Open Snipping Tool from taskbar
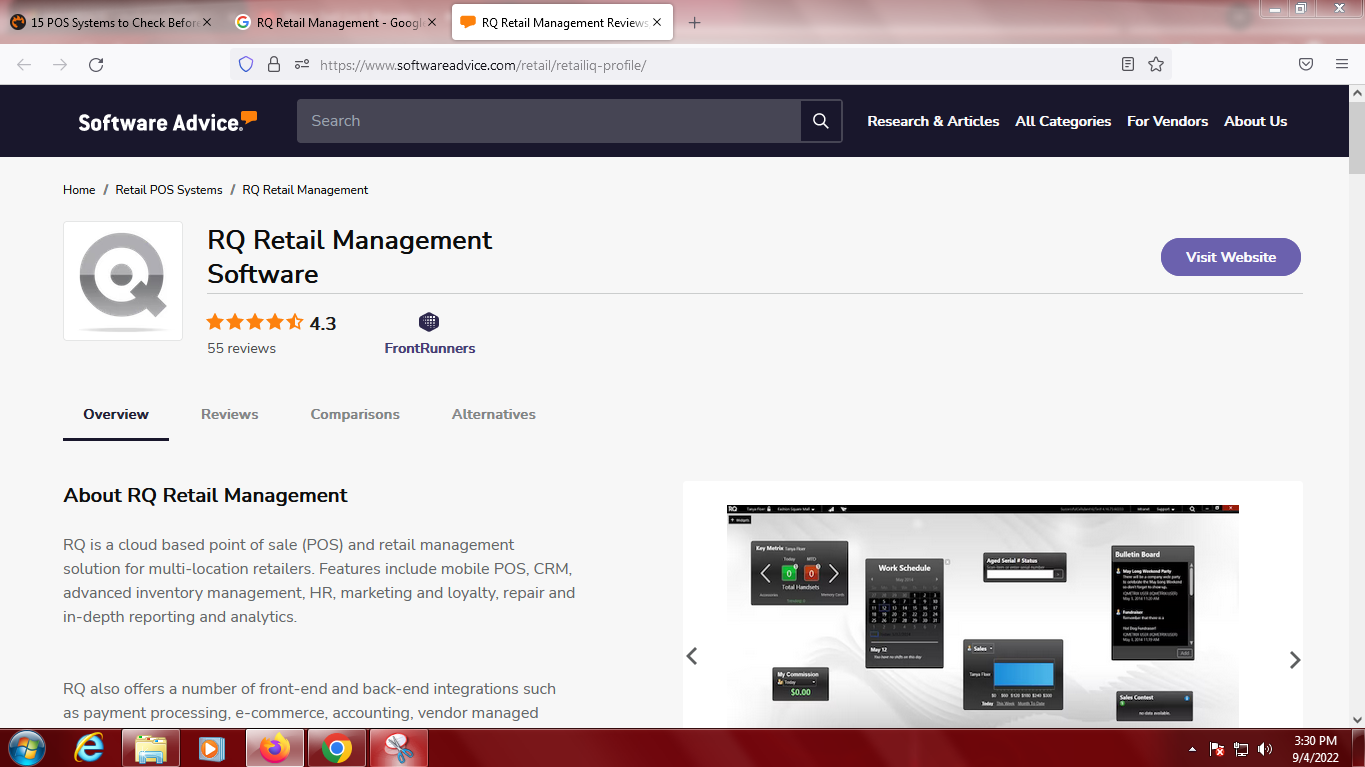 (398, 748)
